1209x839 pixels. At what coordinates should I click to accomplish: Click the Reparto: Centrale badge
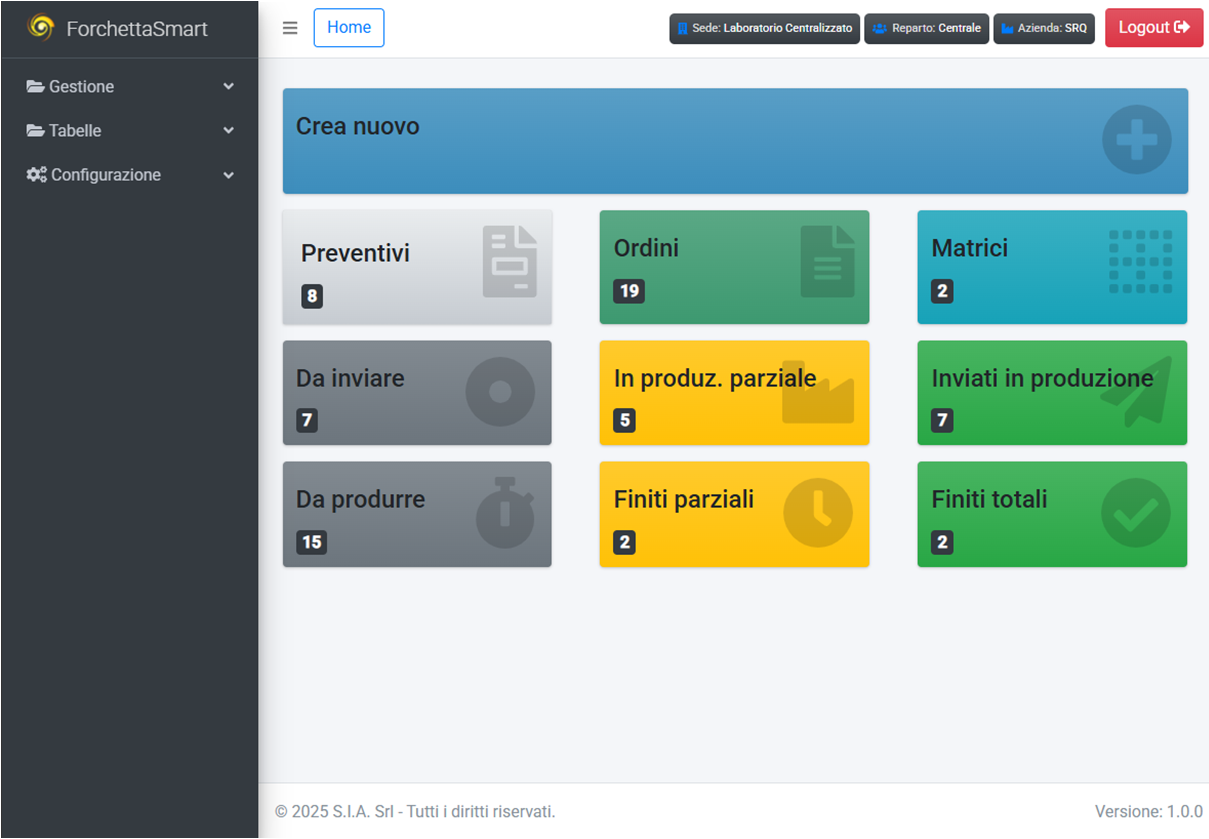[x=926, y=28]
